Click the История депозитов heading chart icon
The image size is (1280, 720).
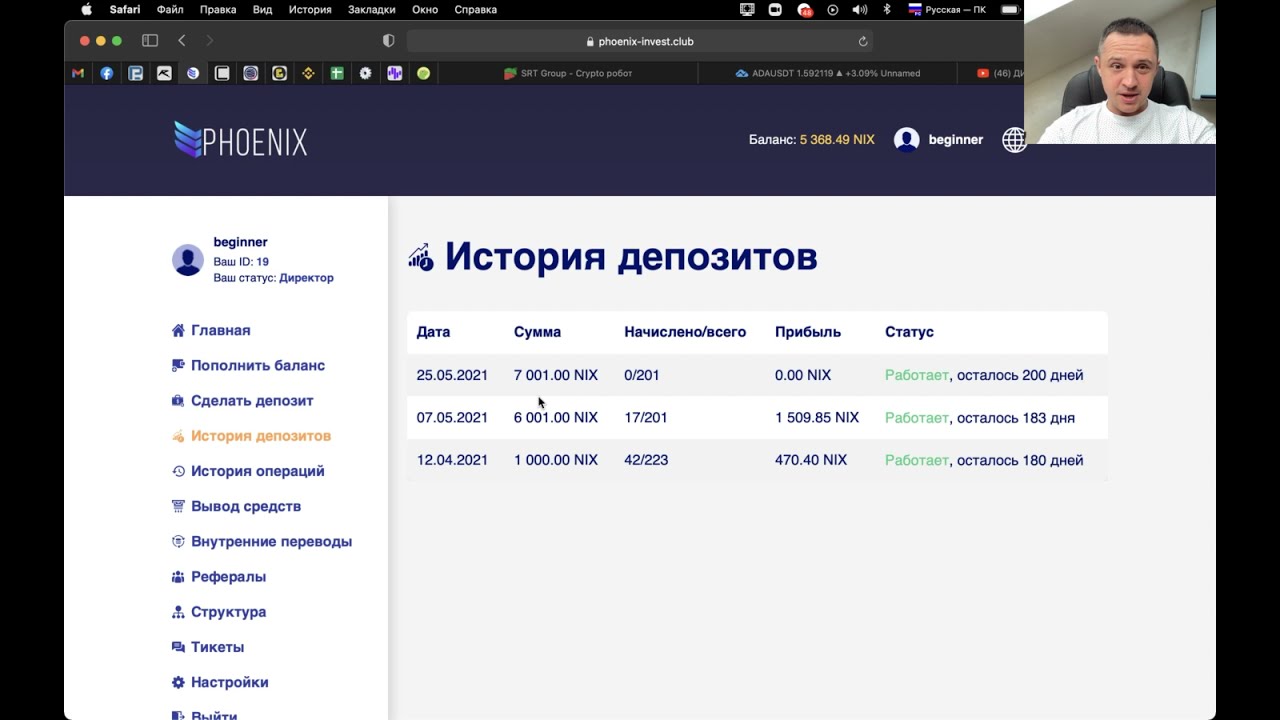pos(421,257)
